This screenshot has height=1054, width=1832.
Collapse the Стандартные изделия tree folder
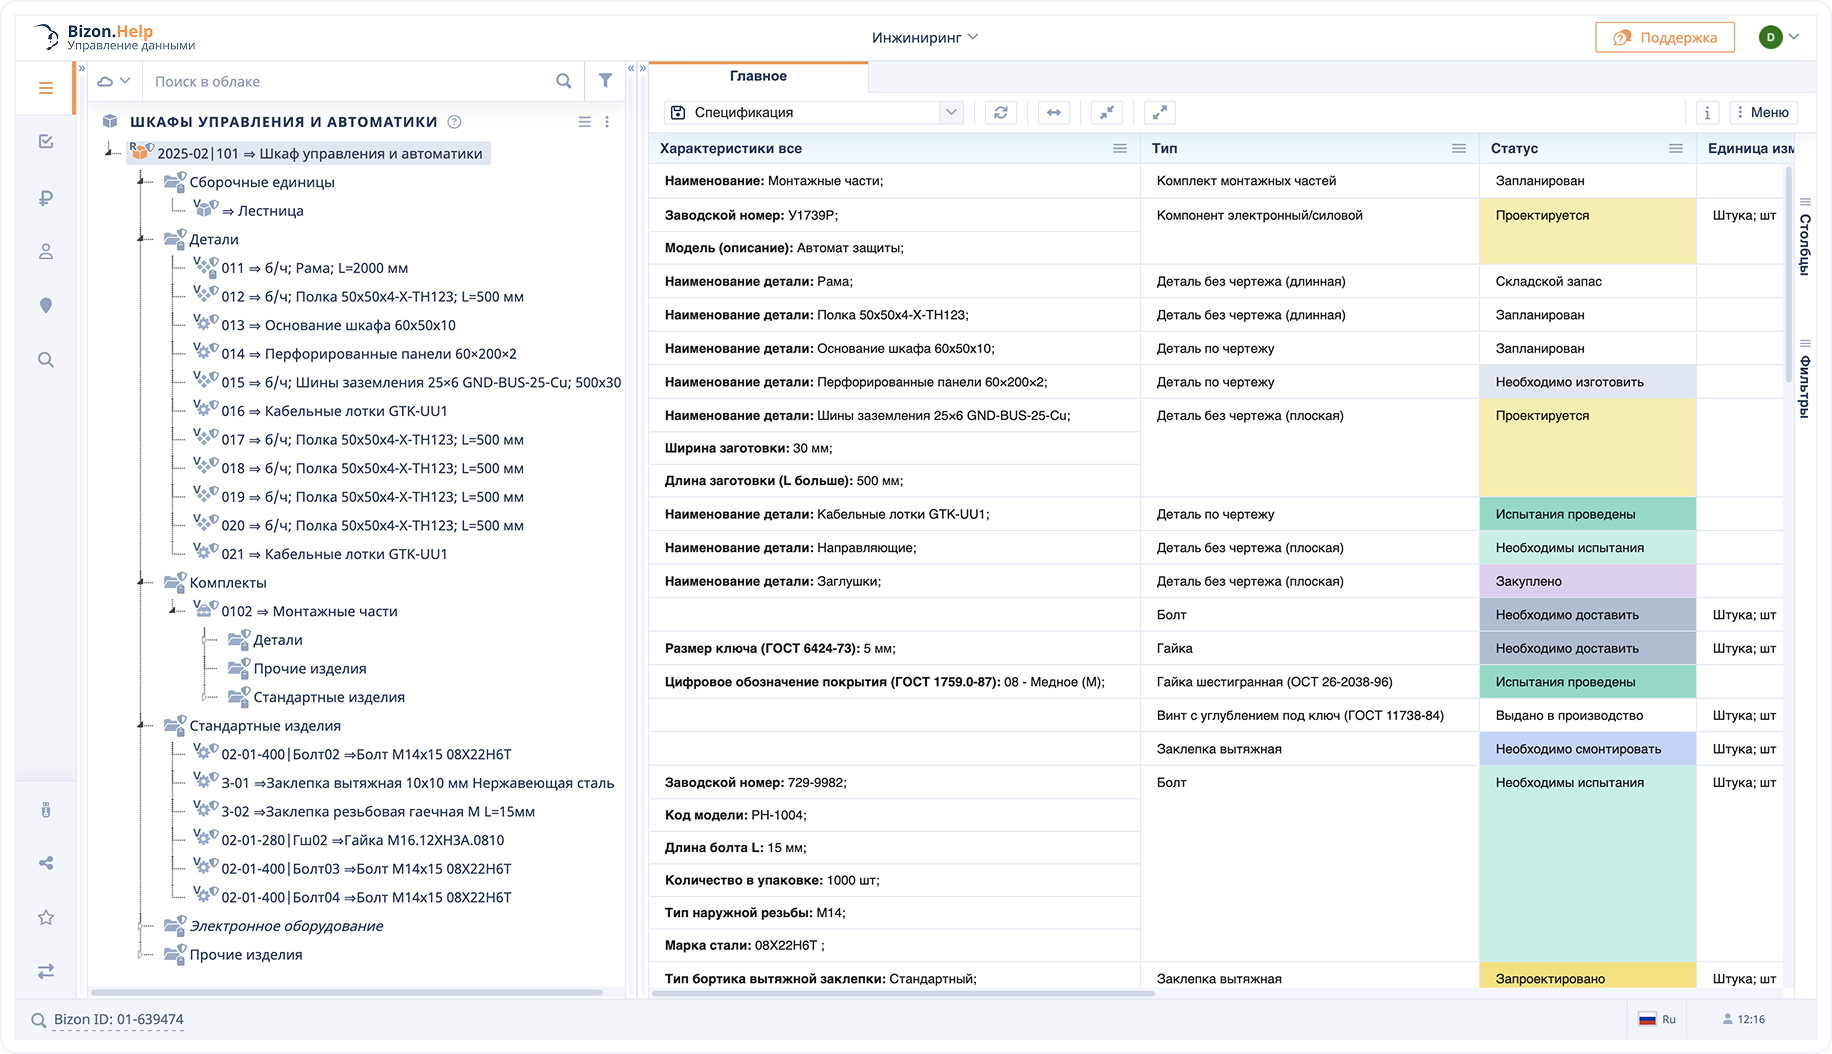(x=142, y=726)
